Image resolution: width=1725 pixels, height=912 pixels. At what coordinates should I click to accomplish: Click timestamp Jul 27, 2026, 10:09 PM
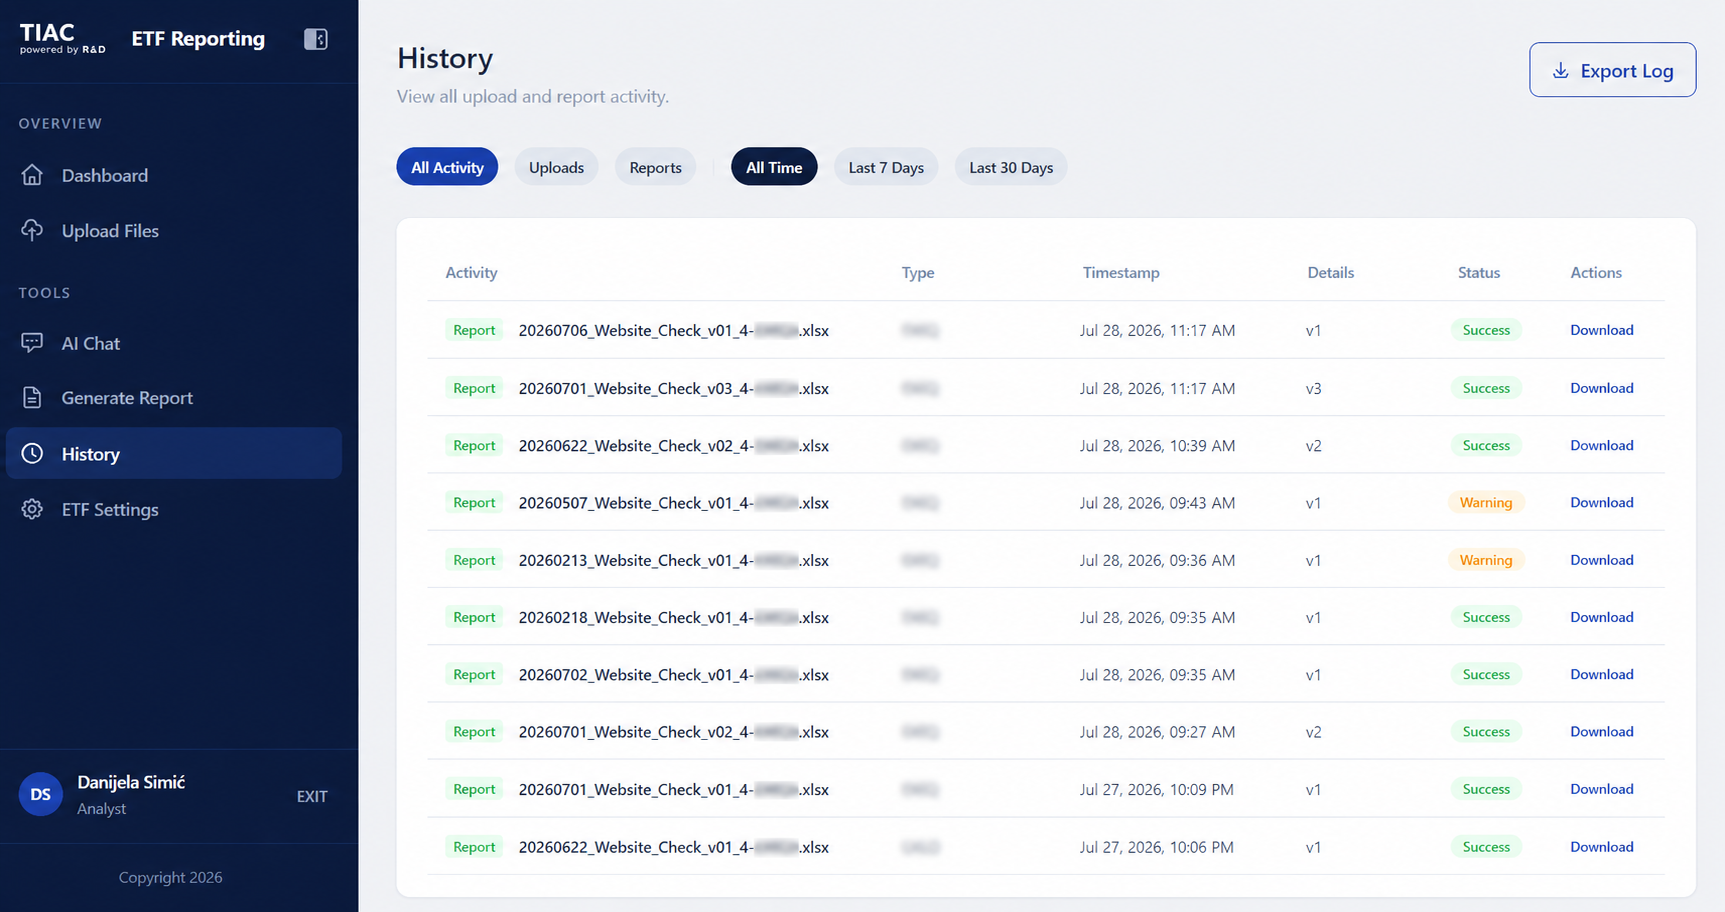point(1156,789)
